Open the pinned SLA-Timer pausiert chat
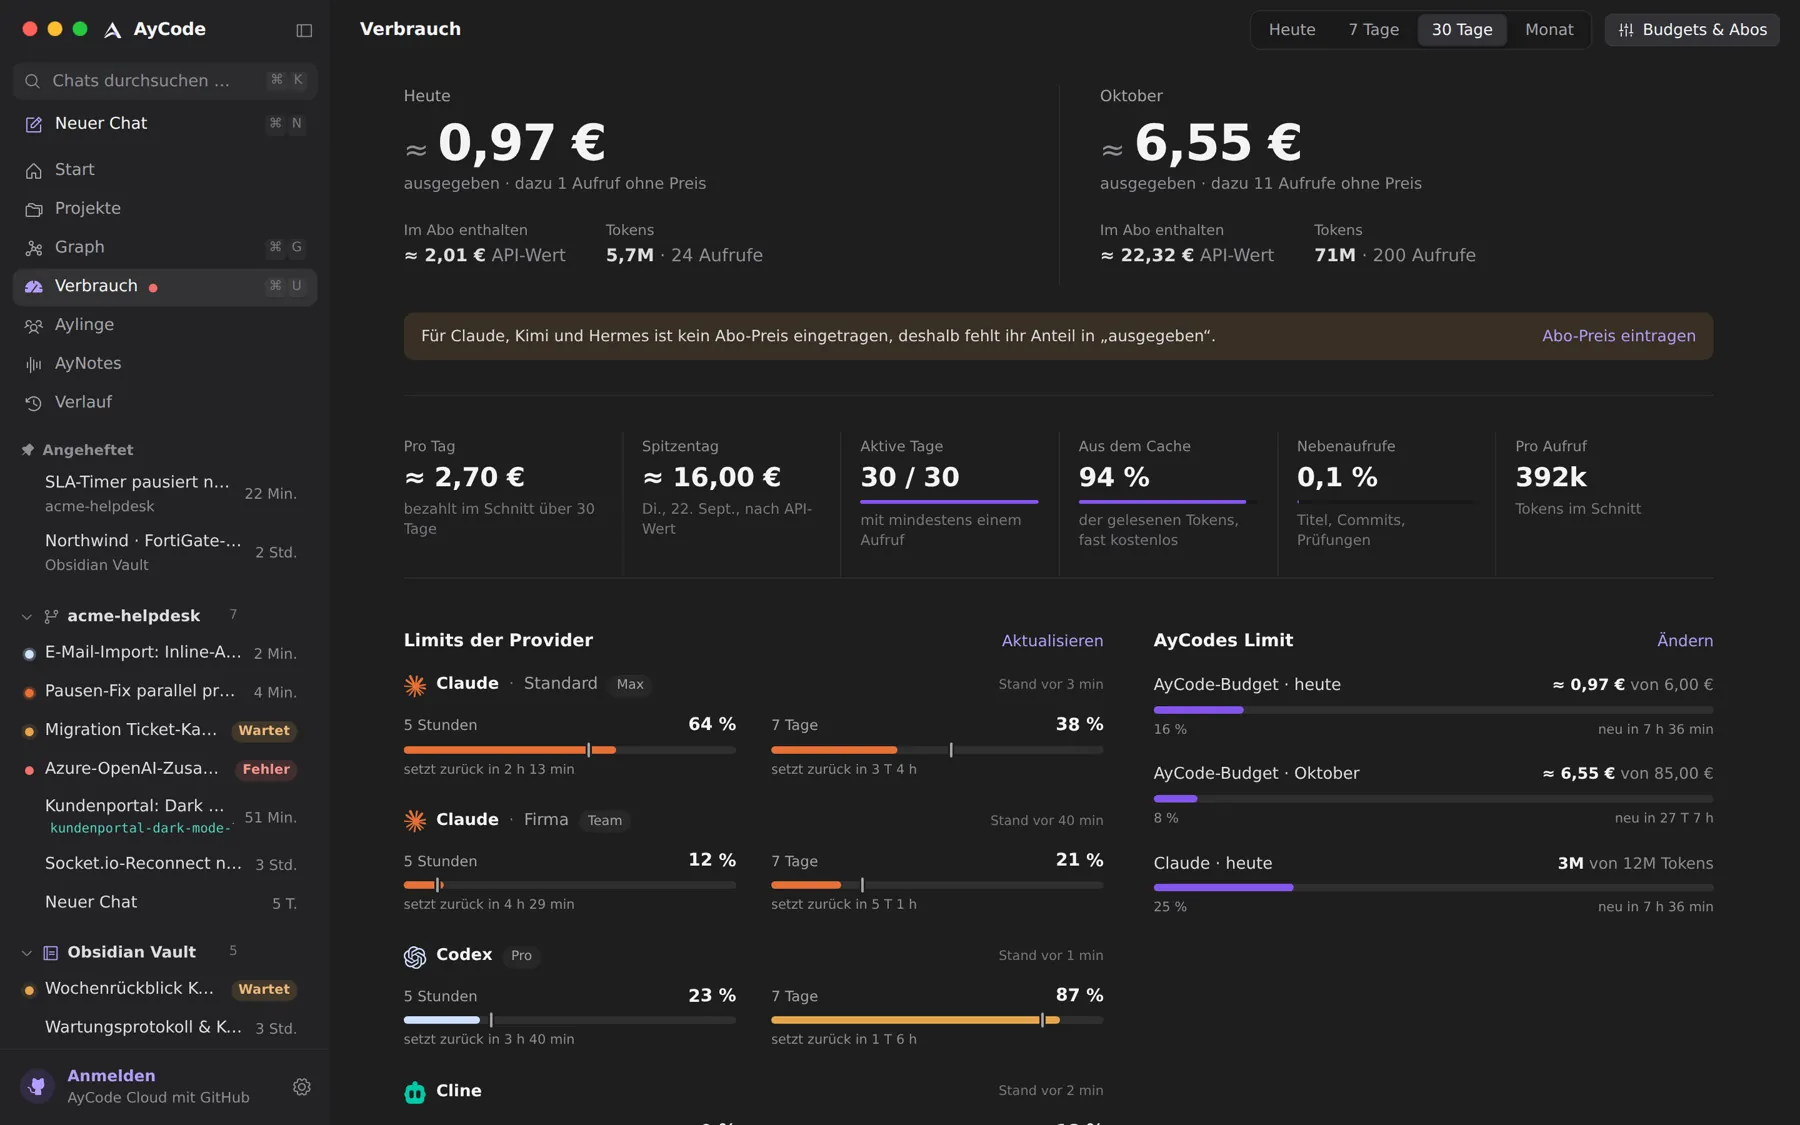Screen dimensions: 1800x1125 (165, 494)
